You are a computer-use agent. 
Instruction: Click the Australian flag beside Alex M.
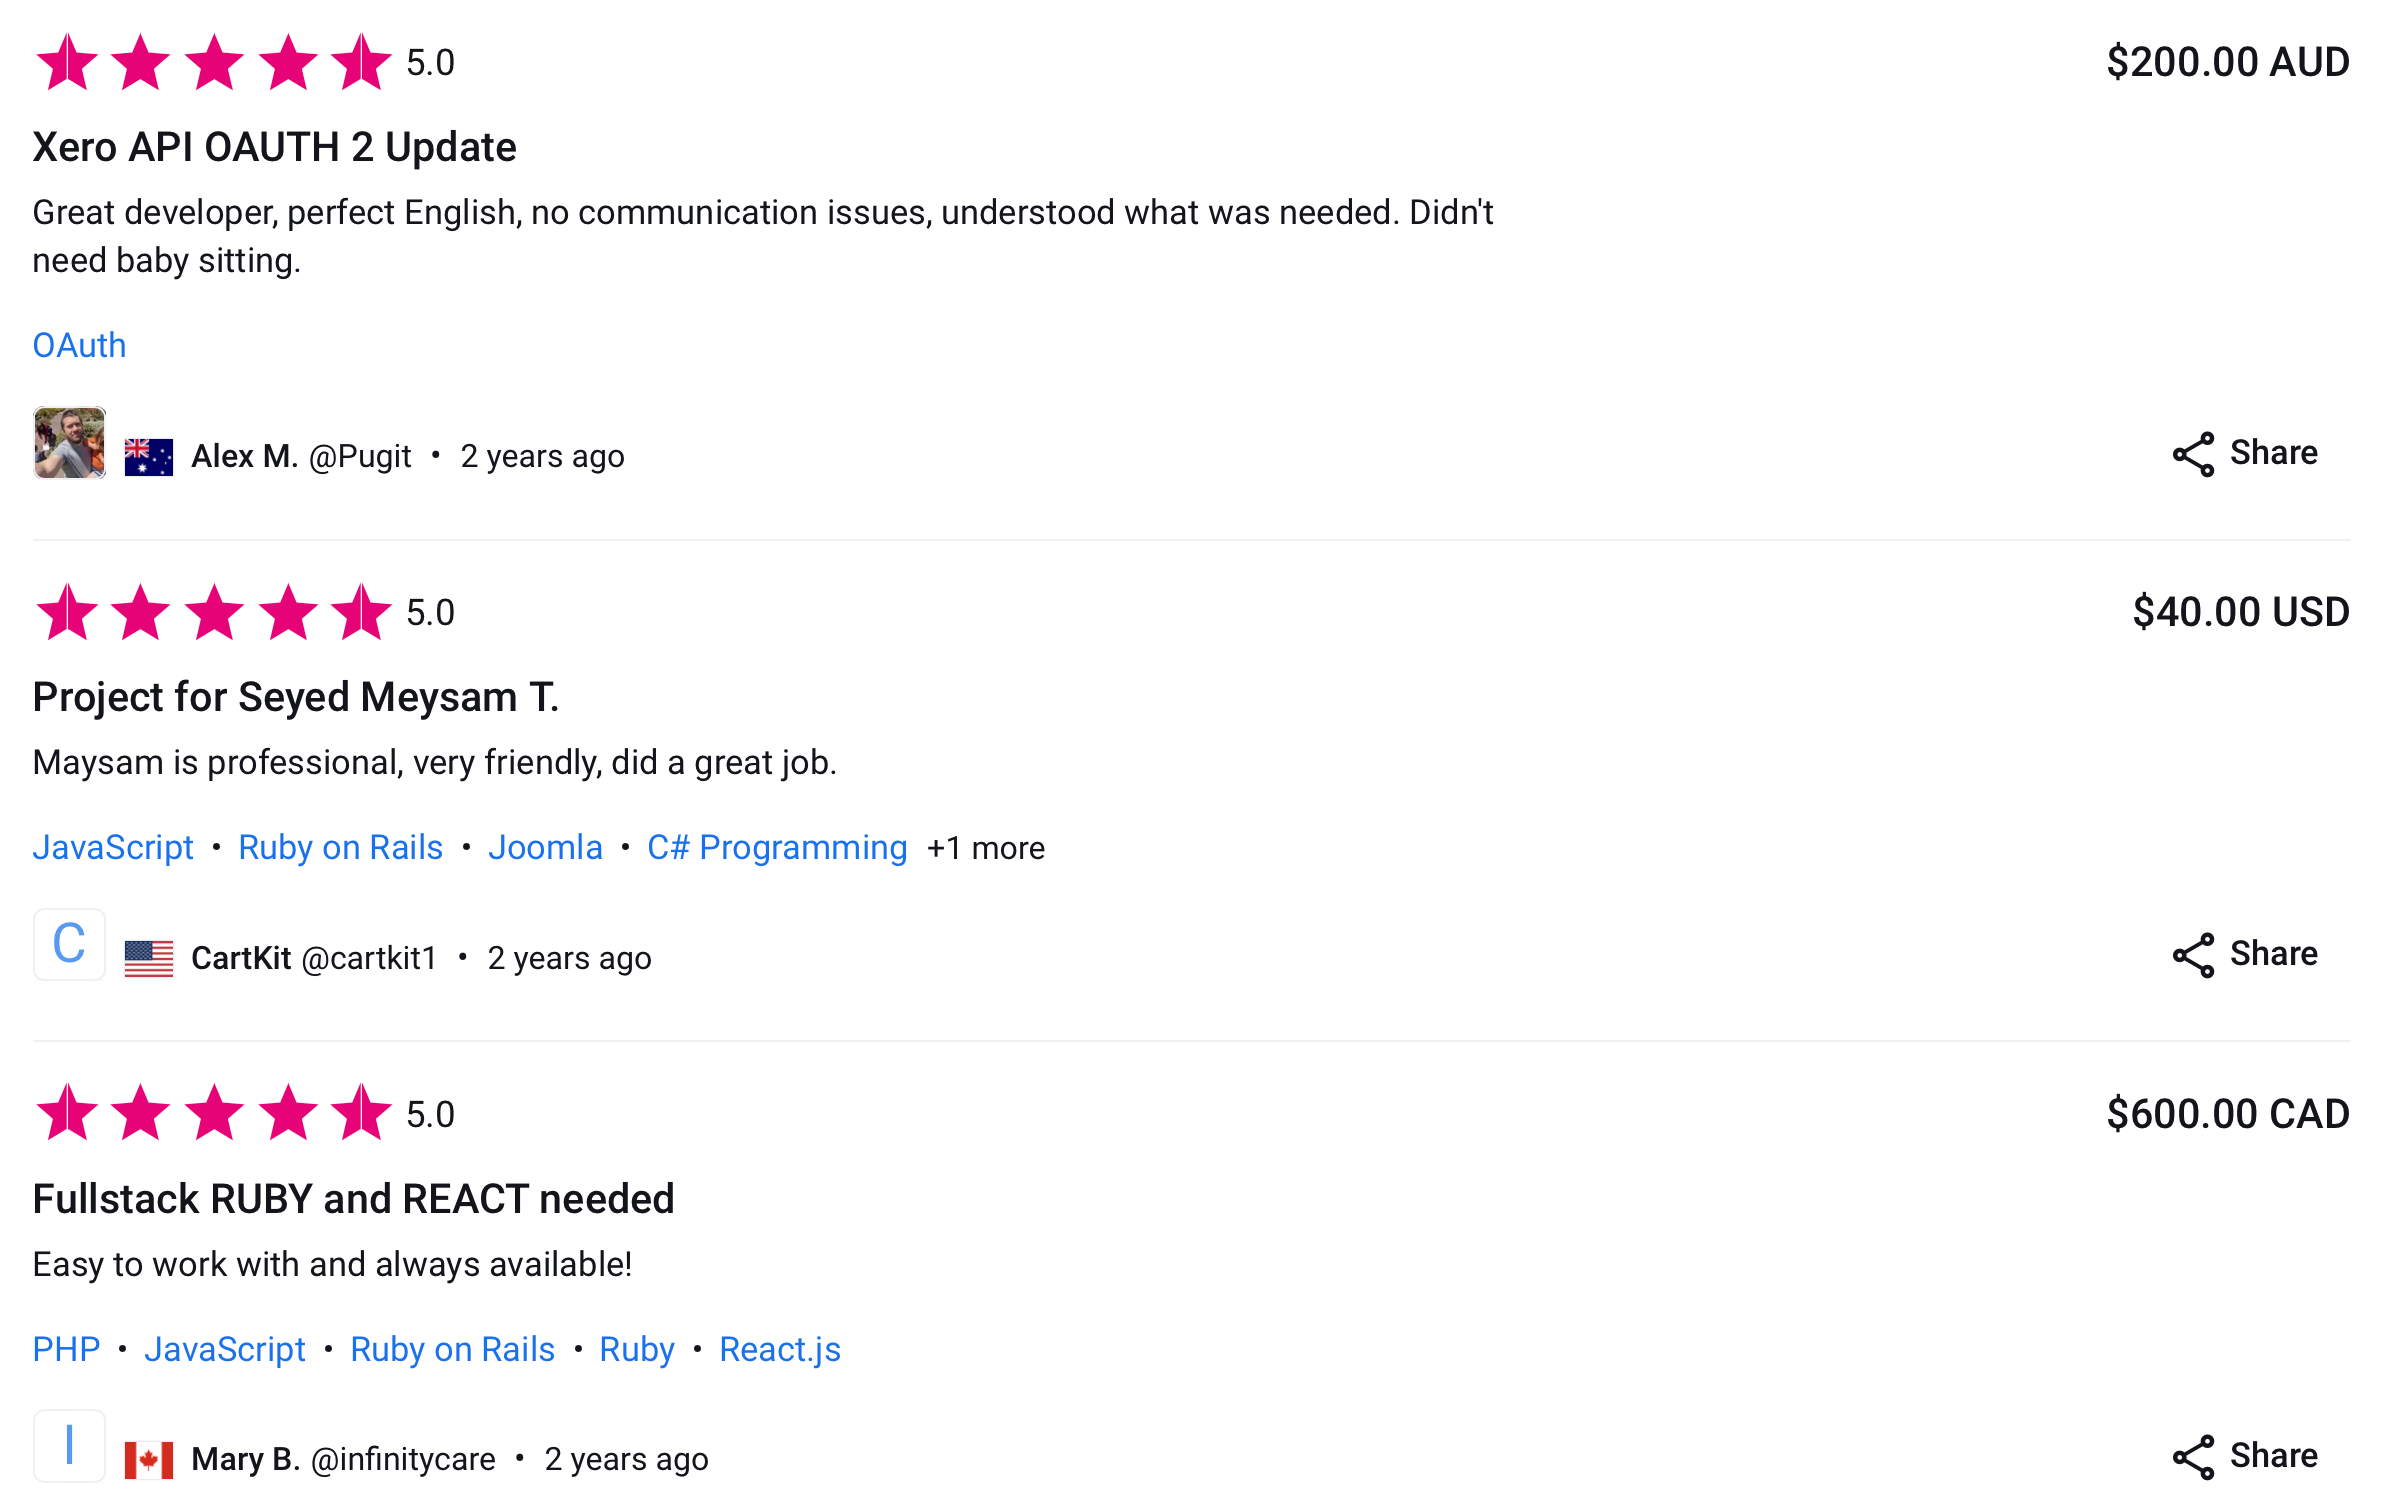point(148,457)
